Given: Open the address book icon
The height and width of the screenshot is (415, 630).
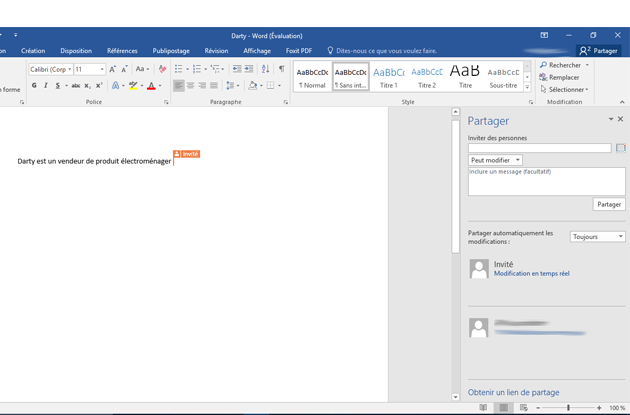Looking at the screenshot, I should (x=620, y=148).
